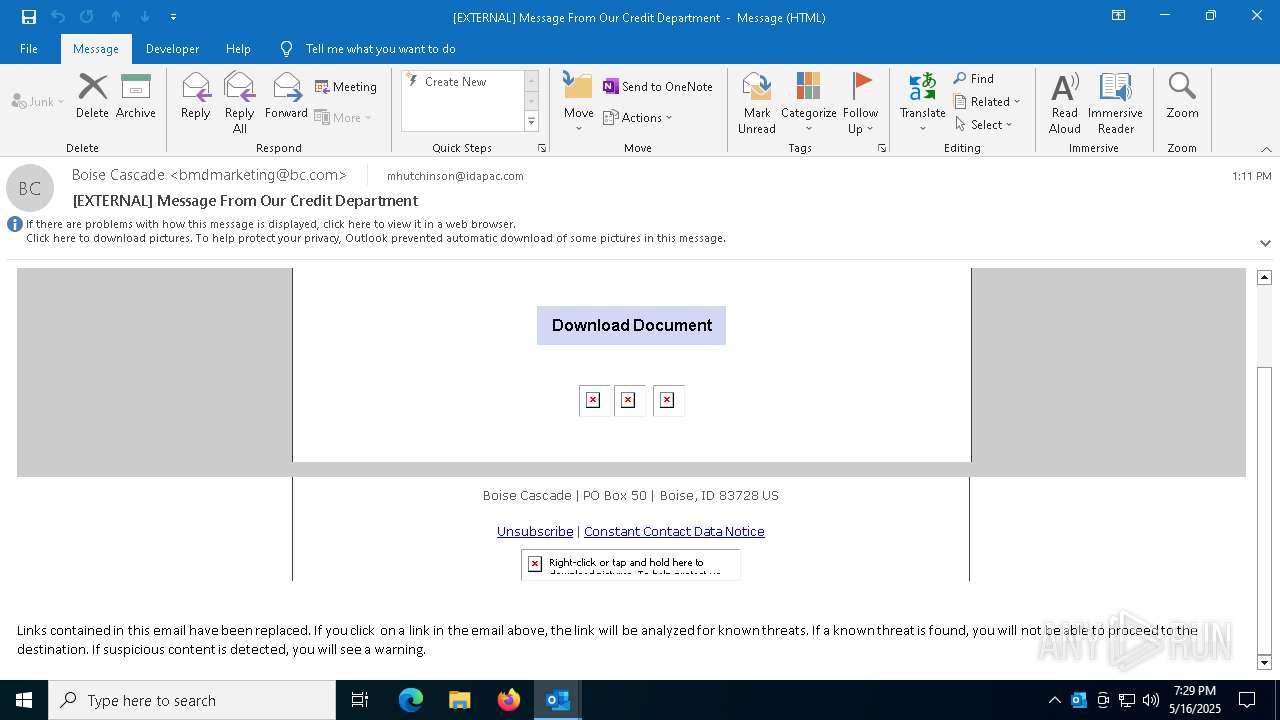Send message to OneNote
This screenshot has width=1280, height=720.
coord(658,87)
